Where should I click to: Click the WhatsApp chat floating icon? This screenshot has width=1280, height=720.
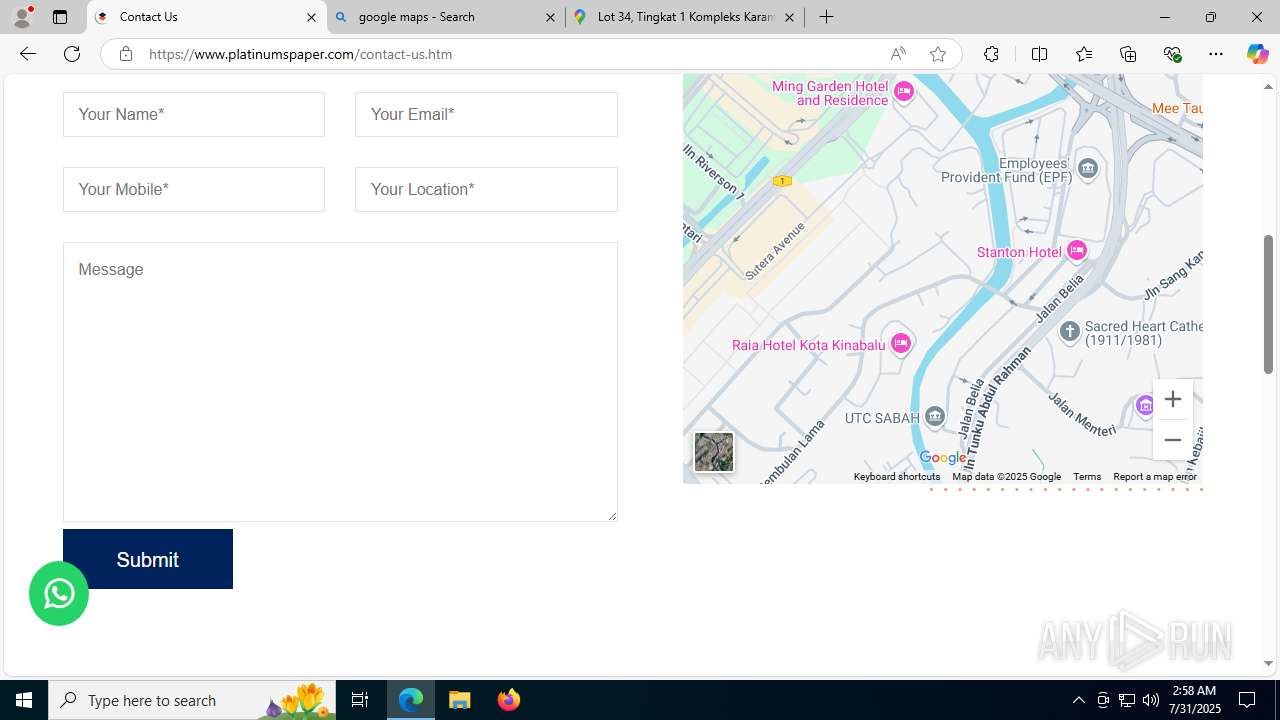pyautogui.click(x=59, y=594)
